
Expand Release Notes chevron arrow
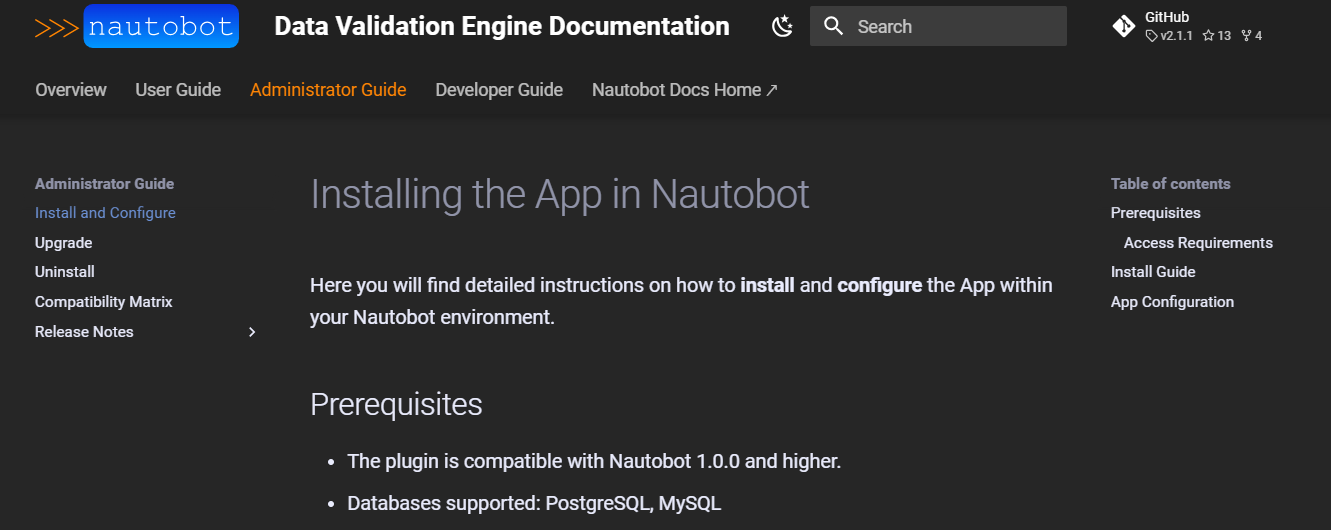252,332
